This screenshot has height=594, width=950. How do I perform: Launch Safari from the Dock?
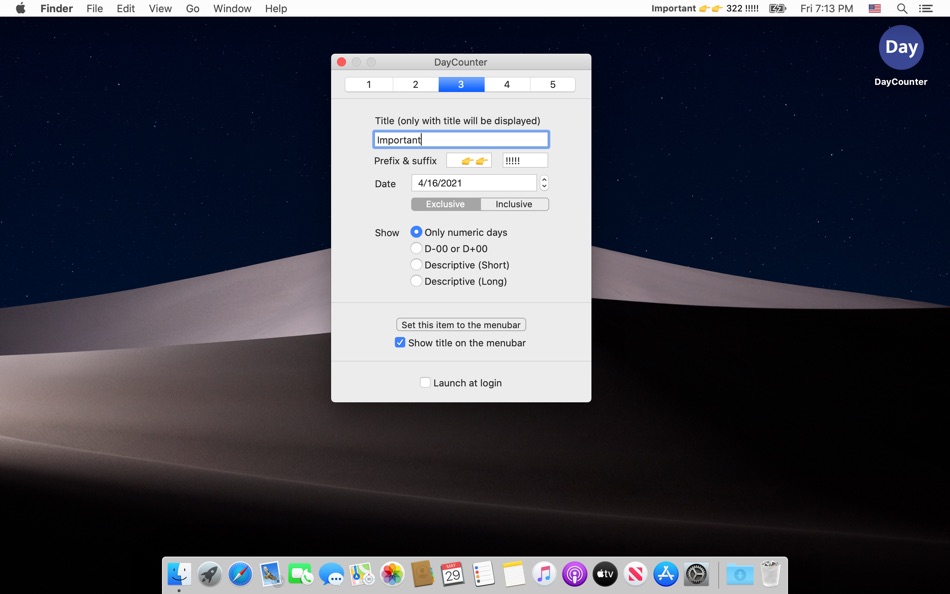pyautogui.click(x=240, y=573)
